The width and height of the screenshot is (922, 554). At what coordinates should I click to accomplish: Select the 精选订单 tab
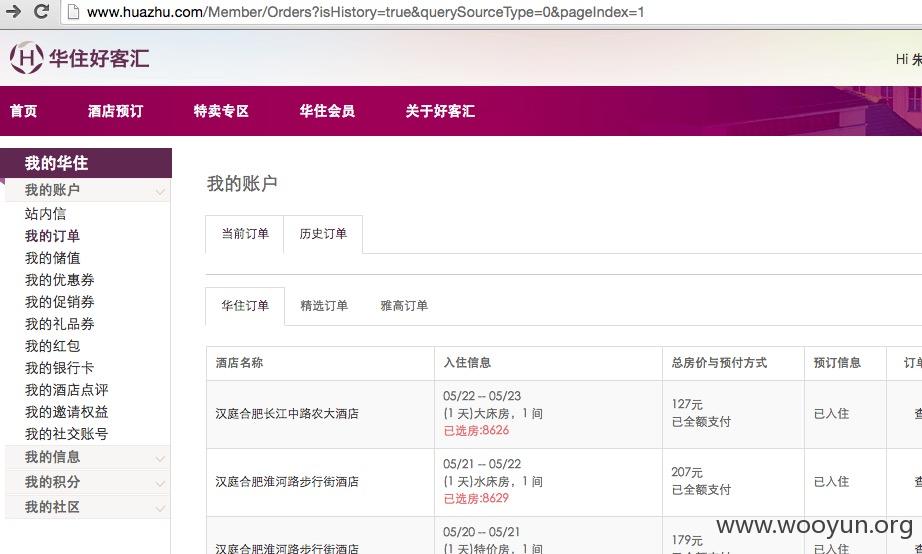324,306
